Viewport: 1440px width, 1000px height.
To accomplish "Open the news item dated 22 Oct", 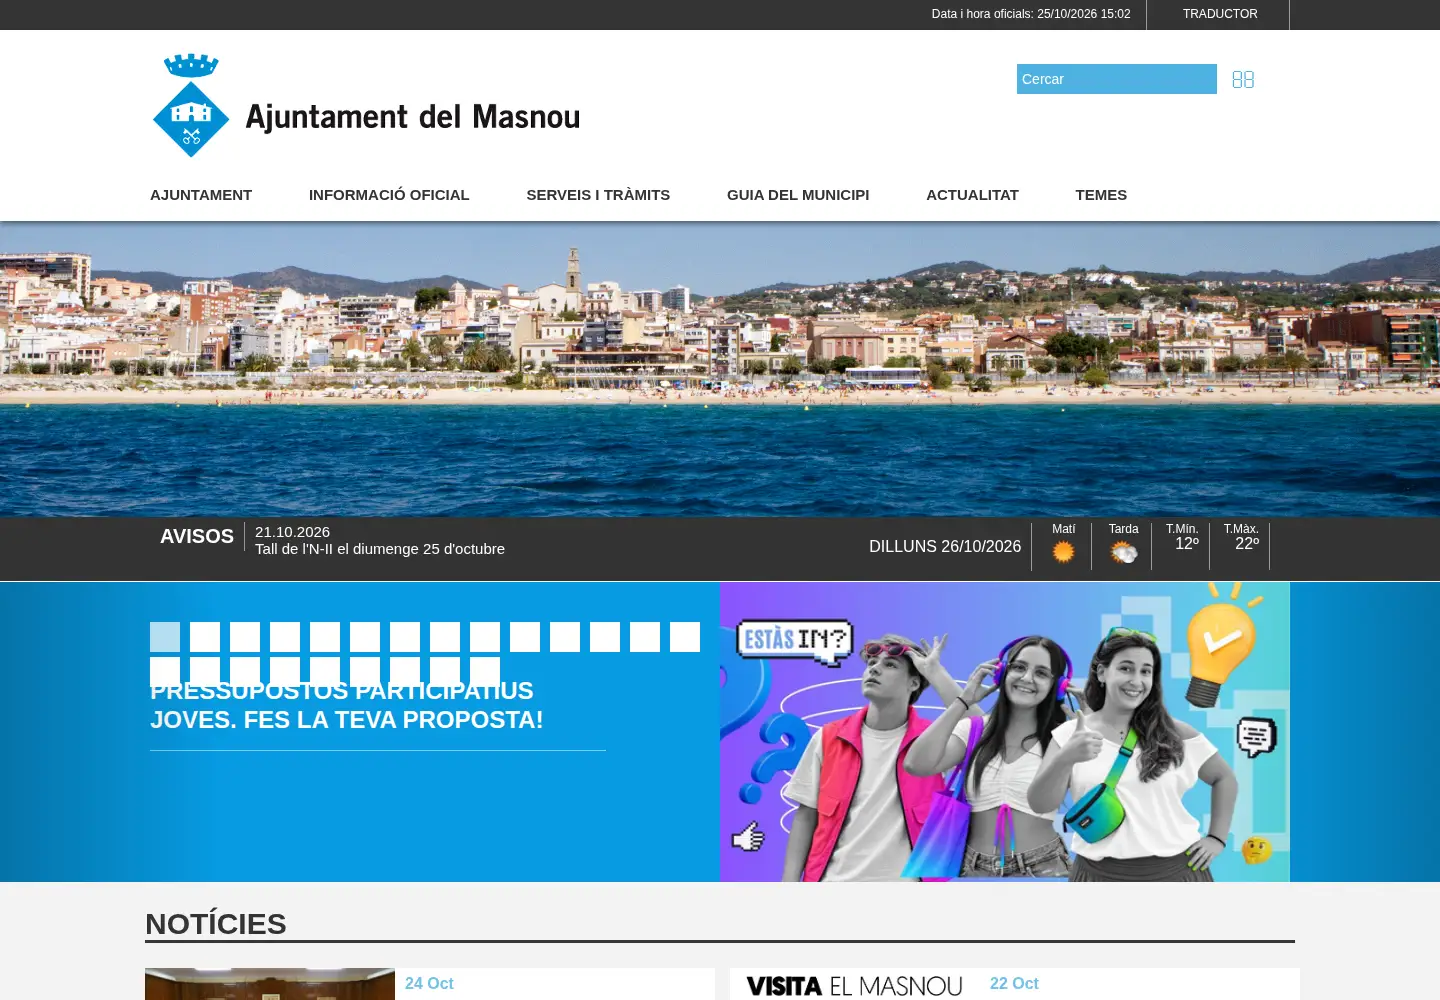I will point(1014,984).
